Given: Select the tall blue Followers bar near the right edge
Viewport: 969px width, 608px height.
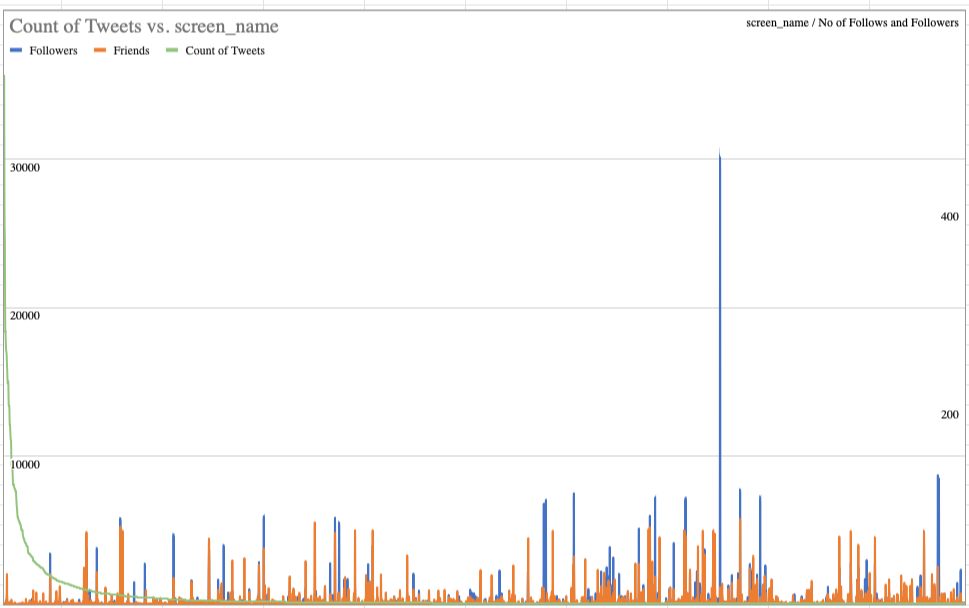Looking at the screenshot, I should click(x=938, y=520).
